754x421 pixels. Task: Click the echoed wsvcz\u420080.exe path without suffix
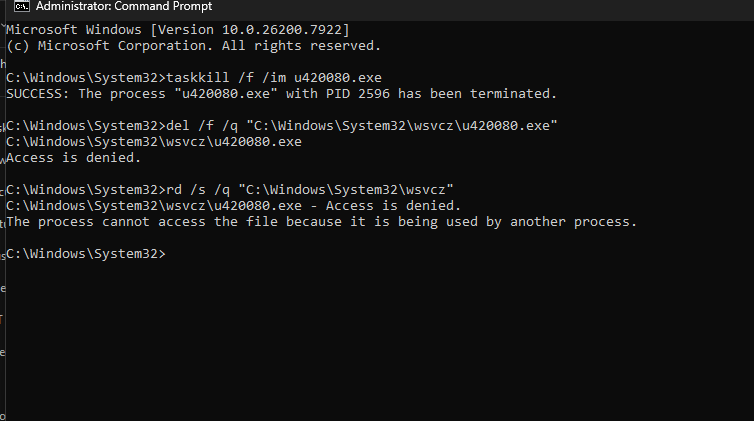pos(154,142)
